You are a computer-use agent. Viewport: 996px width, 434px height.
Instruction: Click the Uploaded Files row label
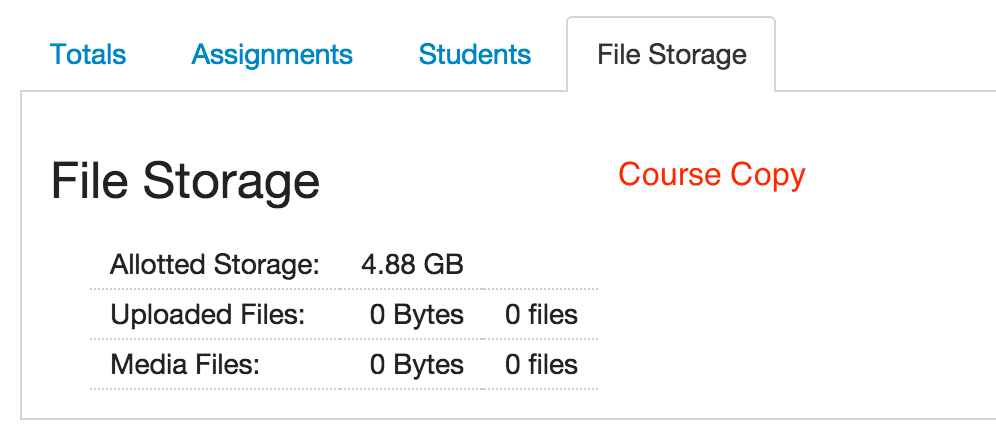[x=207, y=315]
